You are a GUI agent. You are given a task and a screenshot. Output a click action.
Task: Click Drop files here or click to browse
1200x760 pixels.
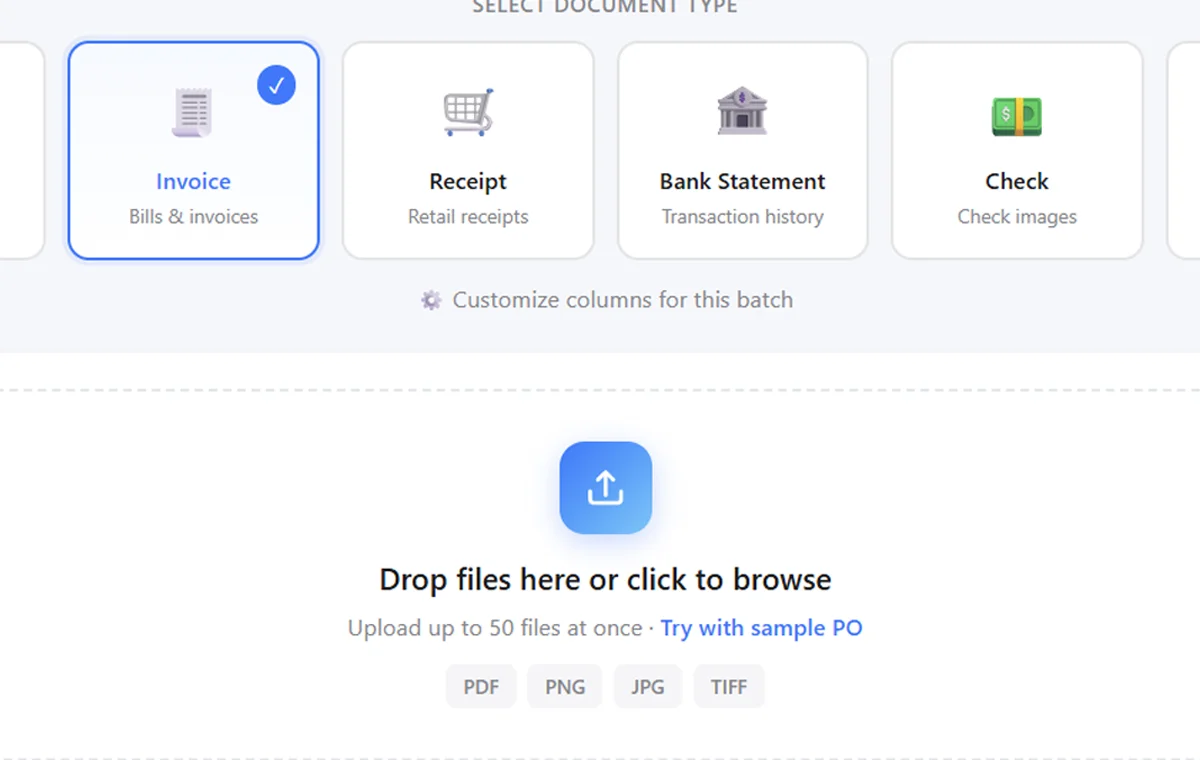(605, 580)
